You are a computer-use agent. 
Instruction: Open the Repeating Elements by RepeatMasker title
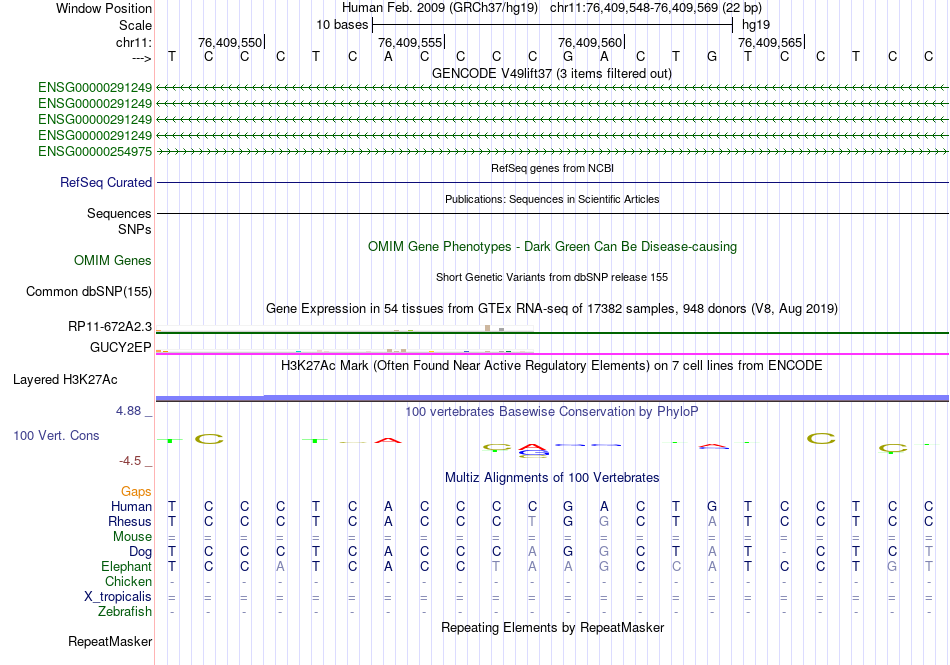[552, 627]
